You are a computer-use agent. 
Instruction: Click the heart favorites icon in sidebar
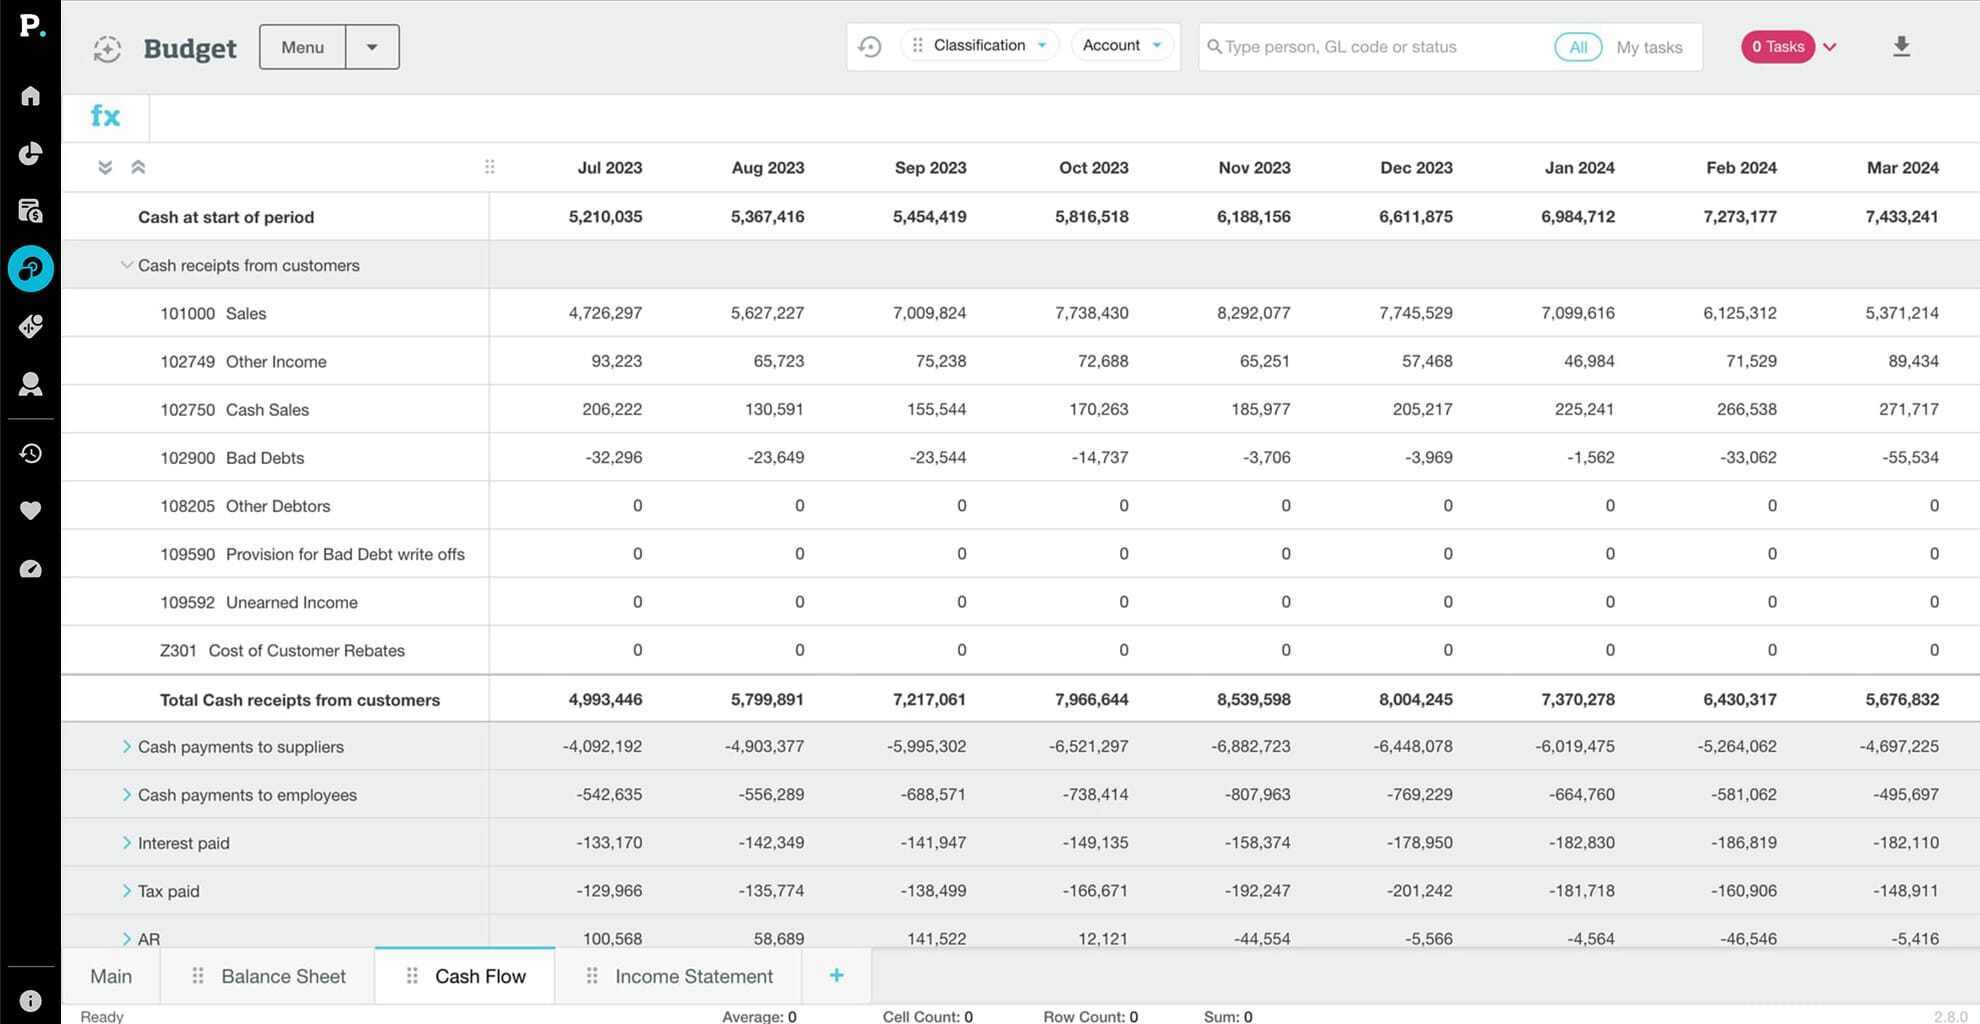pos(30,511)
